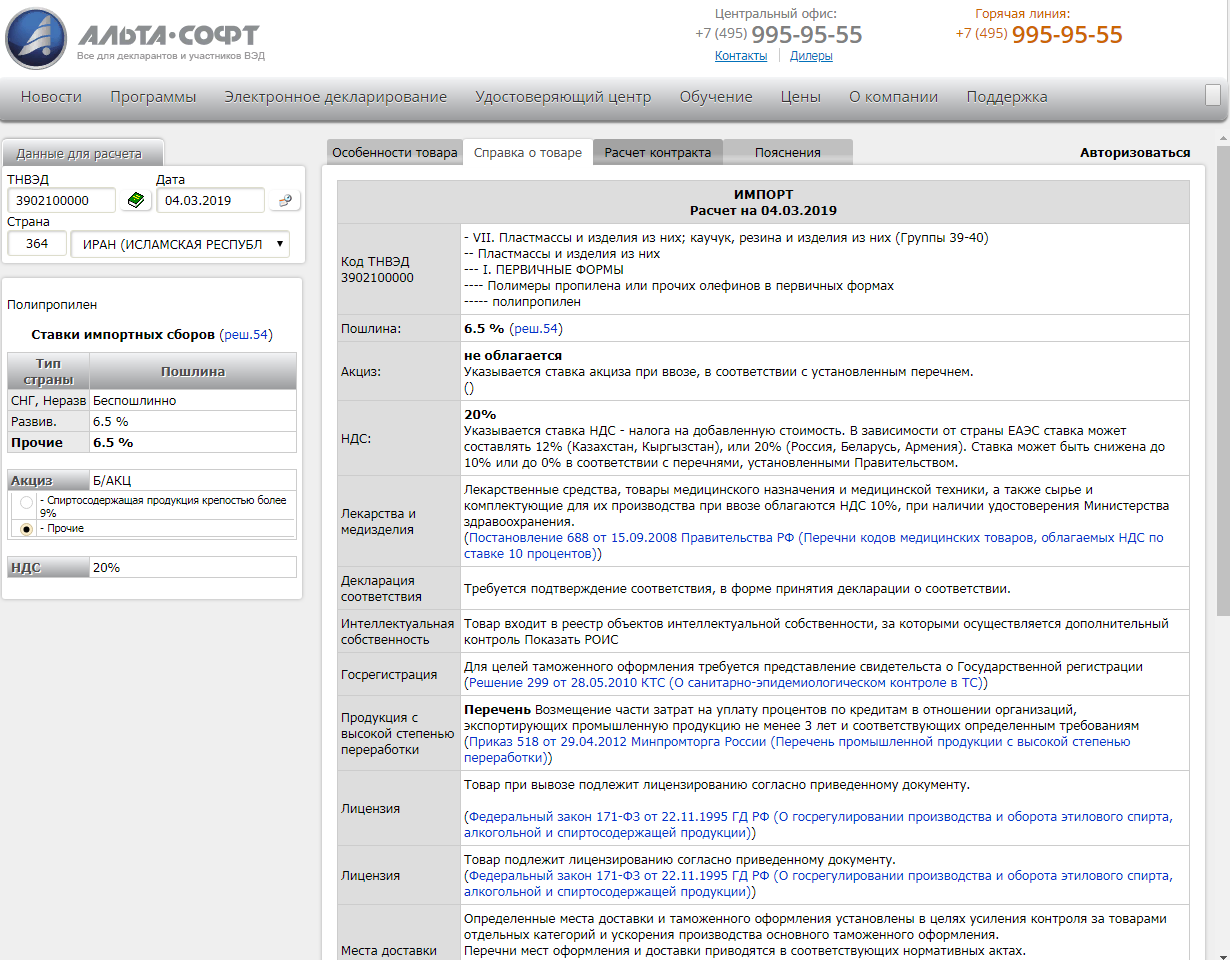Image resolution: width=1230 pixels, height=960 pixels.
Task: Select the alcohol-containing products radio button
Action: click(x=26, y=502)
